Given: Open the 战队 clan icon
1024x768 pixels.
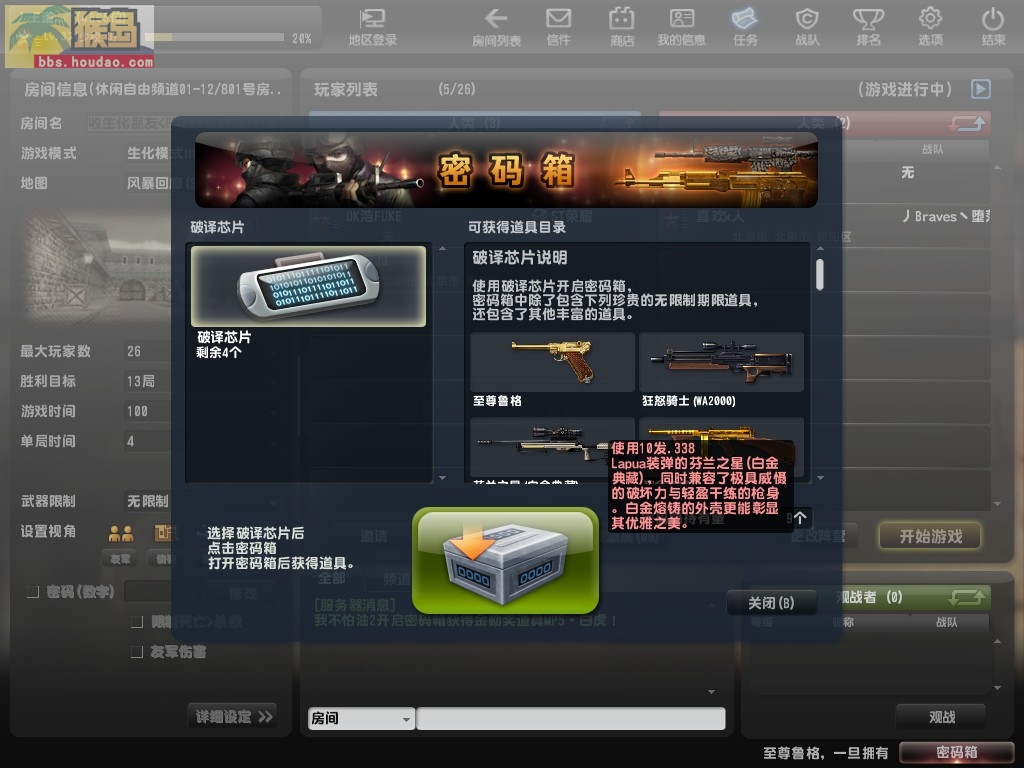Looking at the screenshot, I should click(807, 27).
